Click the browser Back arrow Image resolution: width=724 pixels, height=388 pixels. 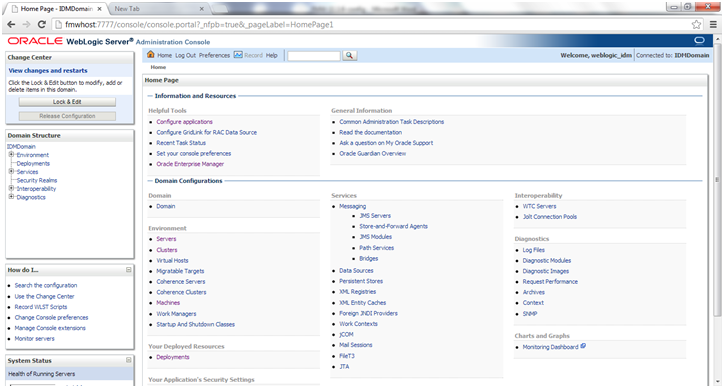point(12,24)
